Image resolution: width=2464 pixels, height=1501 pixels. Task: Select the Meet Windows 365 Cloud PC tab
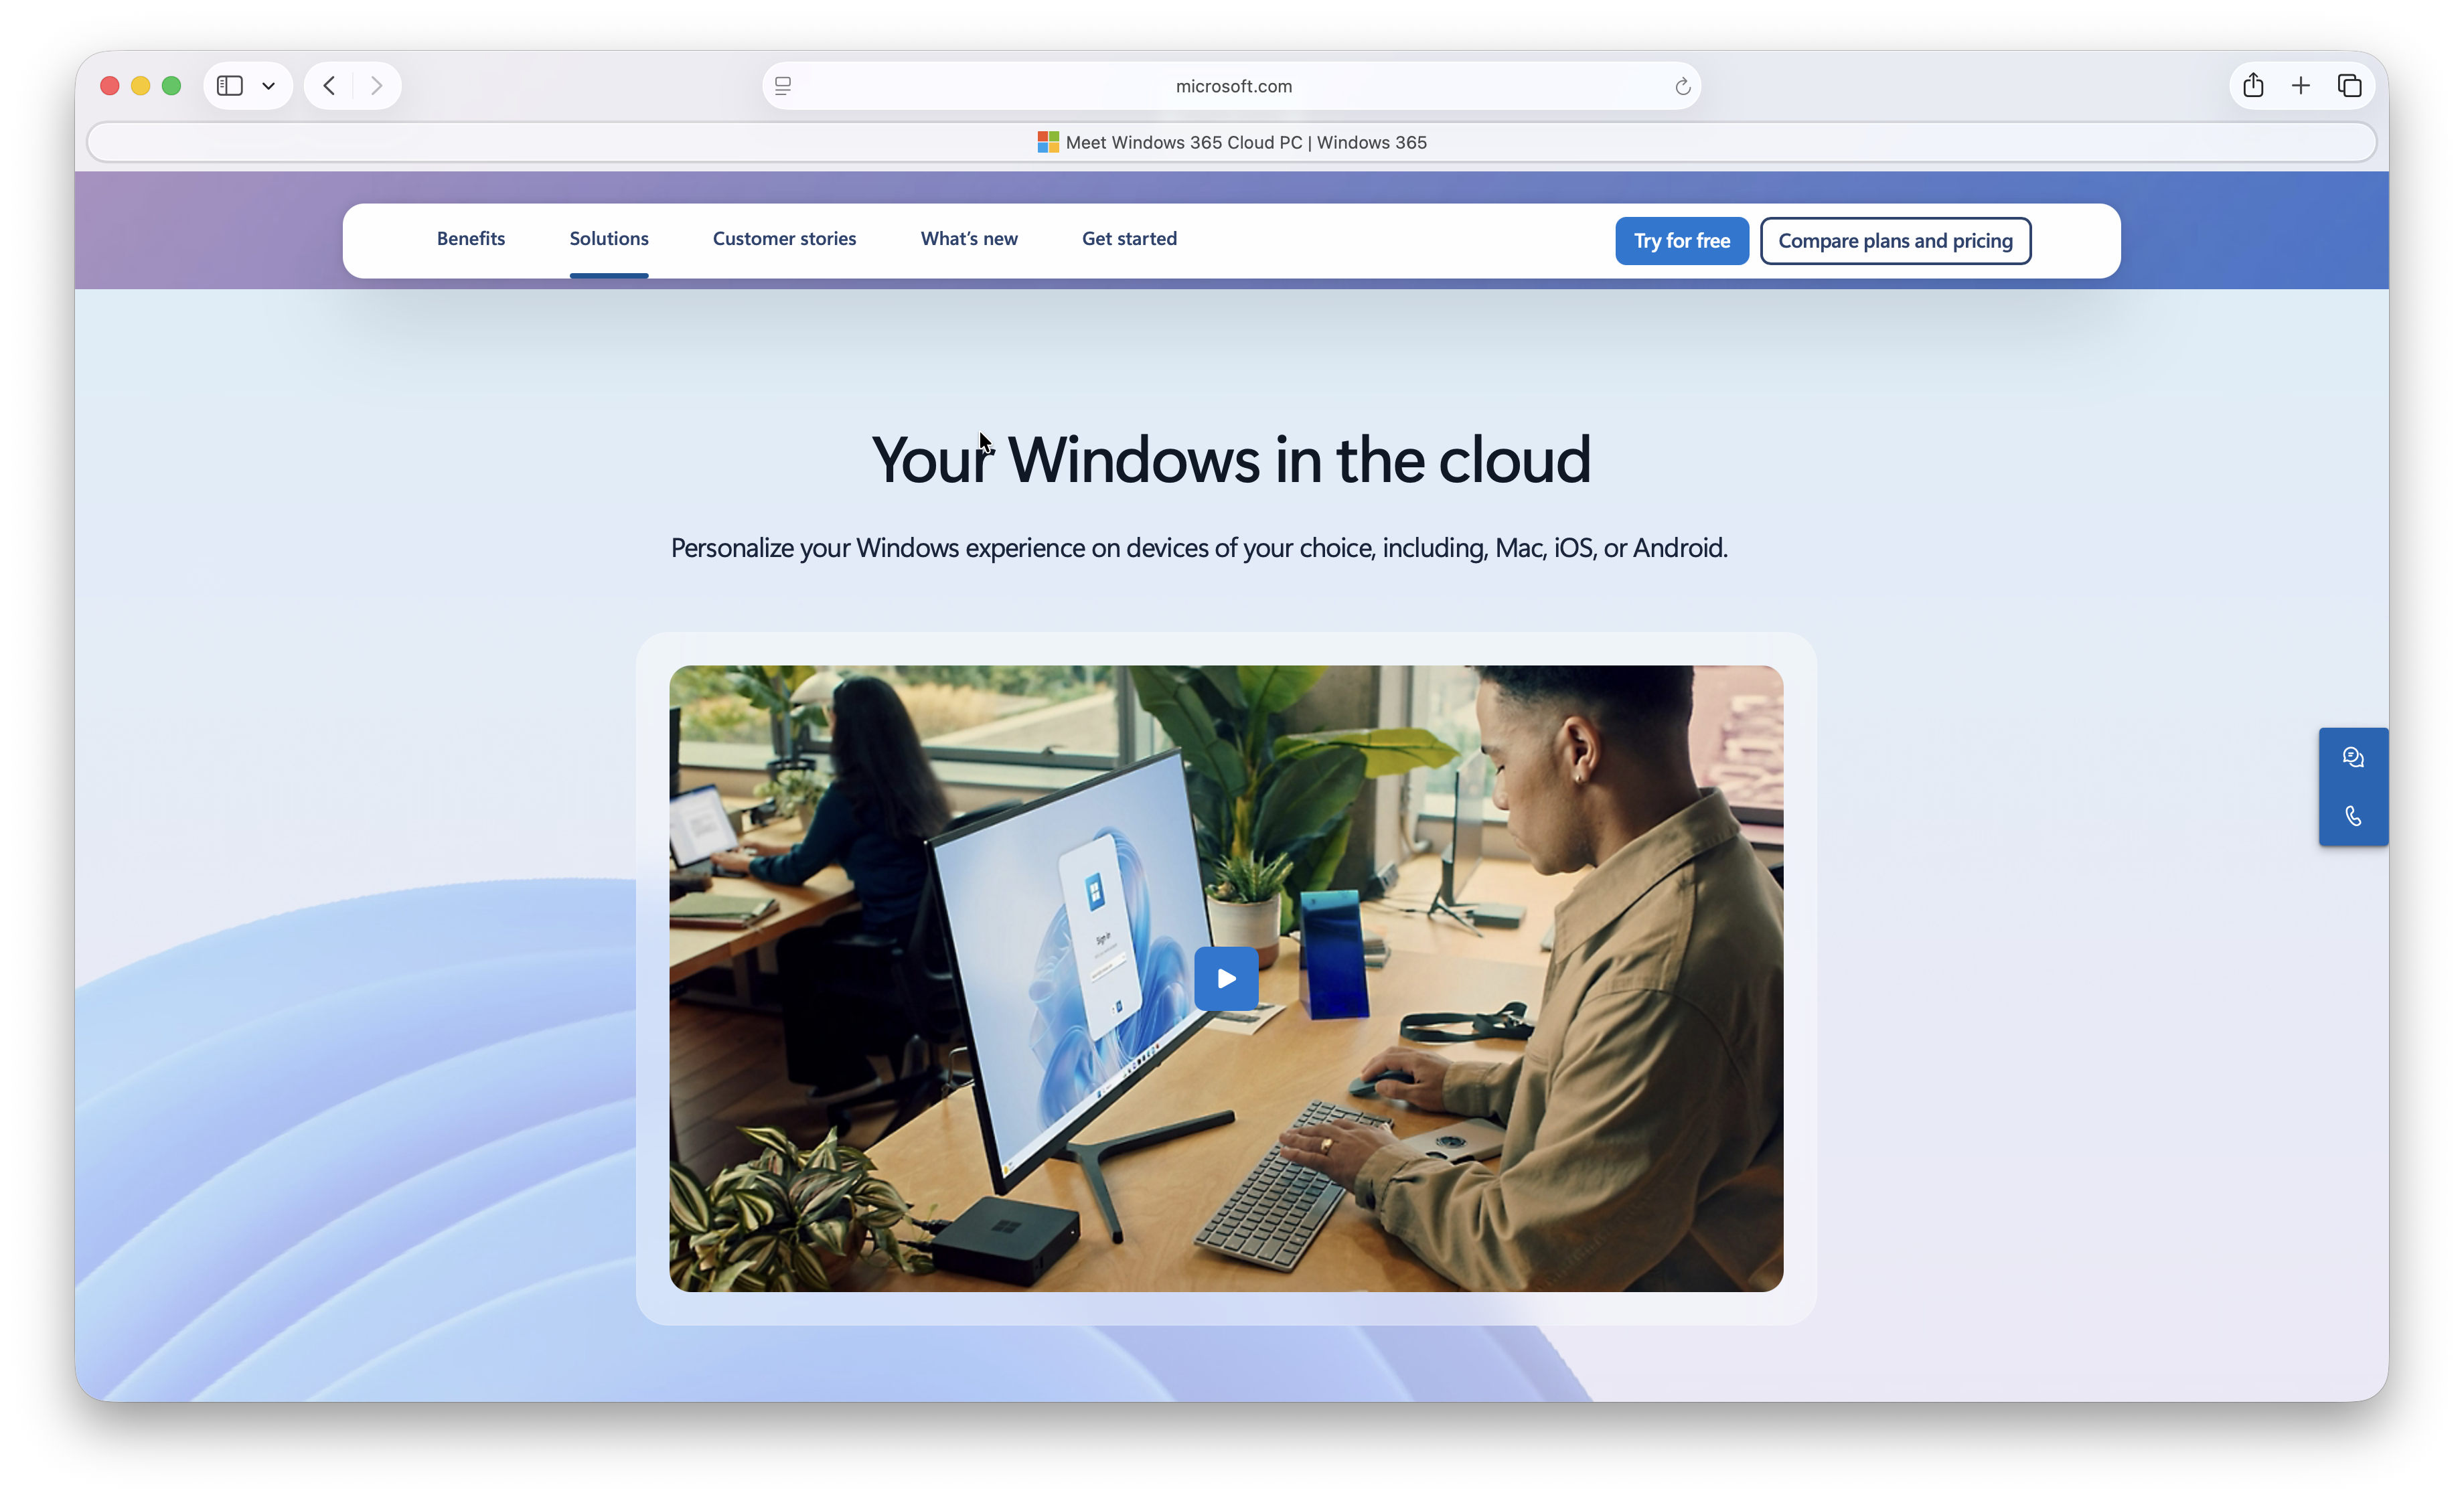point(1232,142)
